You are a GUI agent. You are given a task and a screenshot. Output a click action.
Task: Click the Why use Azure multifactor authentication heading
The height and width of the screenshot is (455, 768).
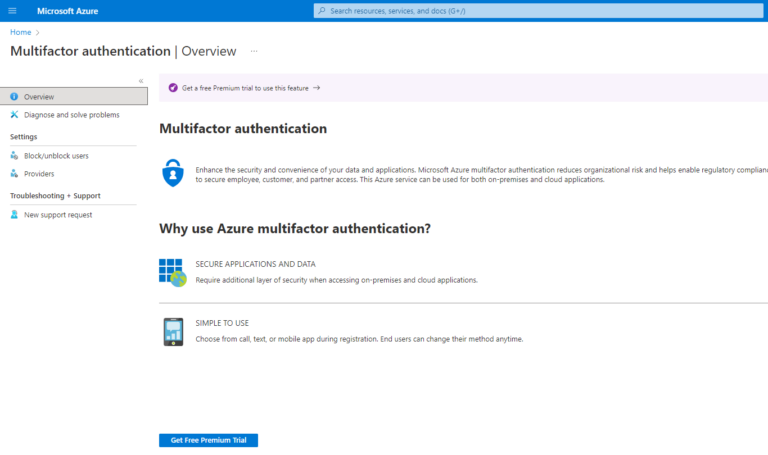[295, 229]
